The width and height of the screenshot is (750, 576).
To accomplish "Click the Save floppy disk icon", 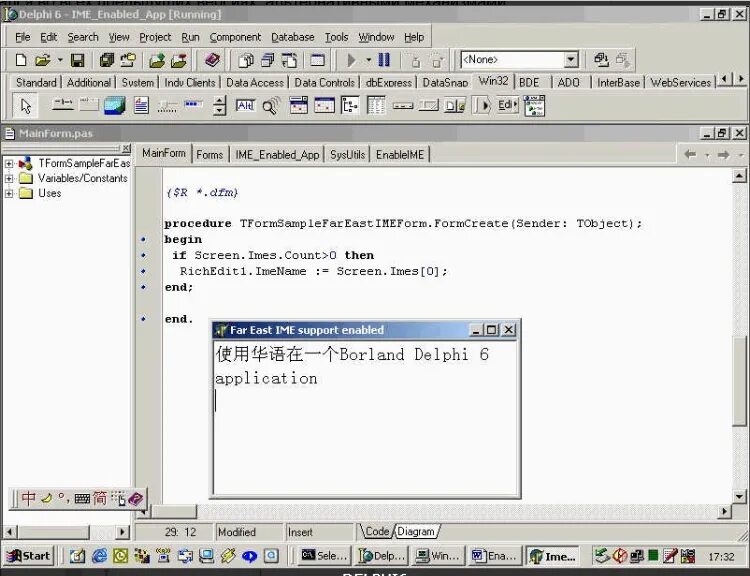I will [x=77, y=60].
